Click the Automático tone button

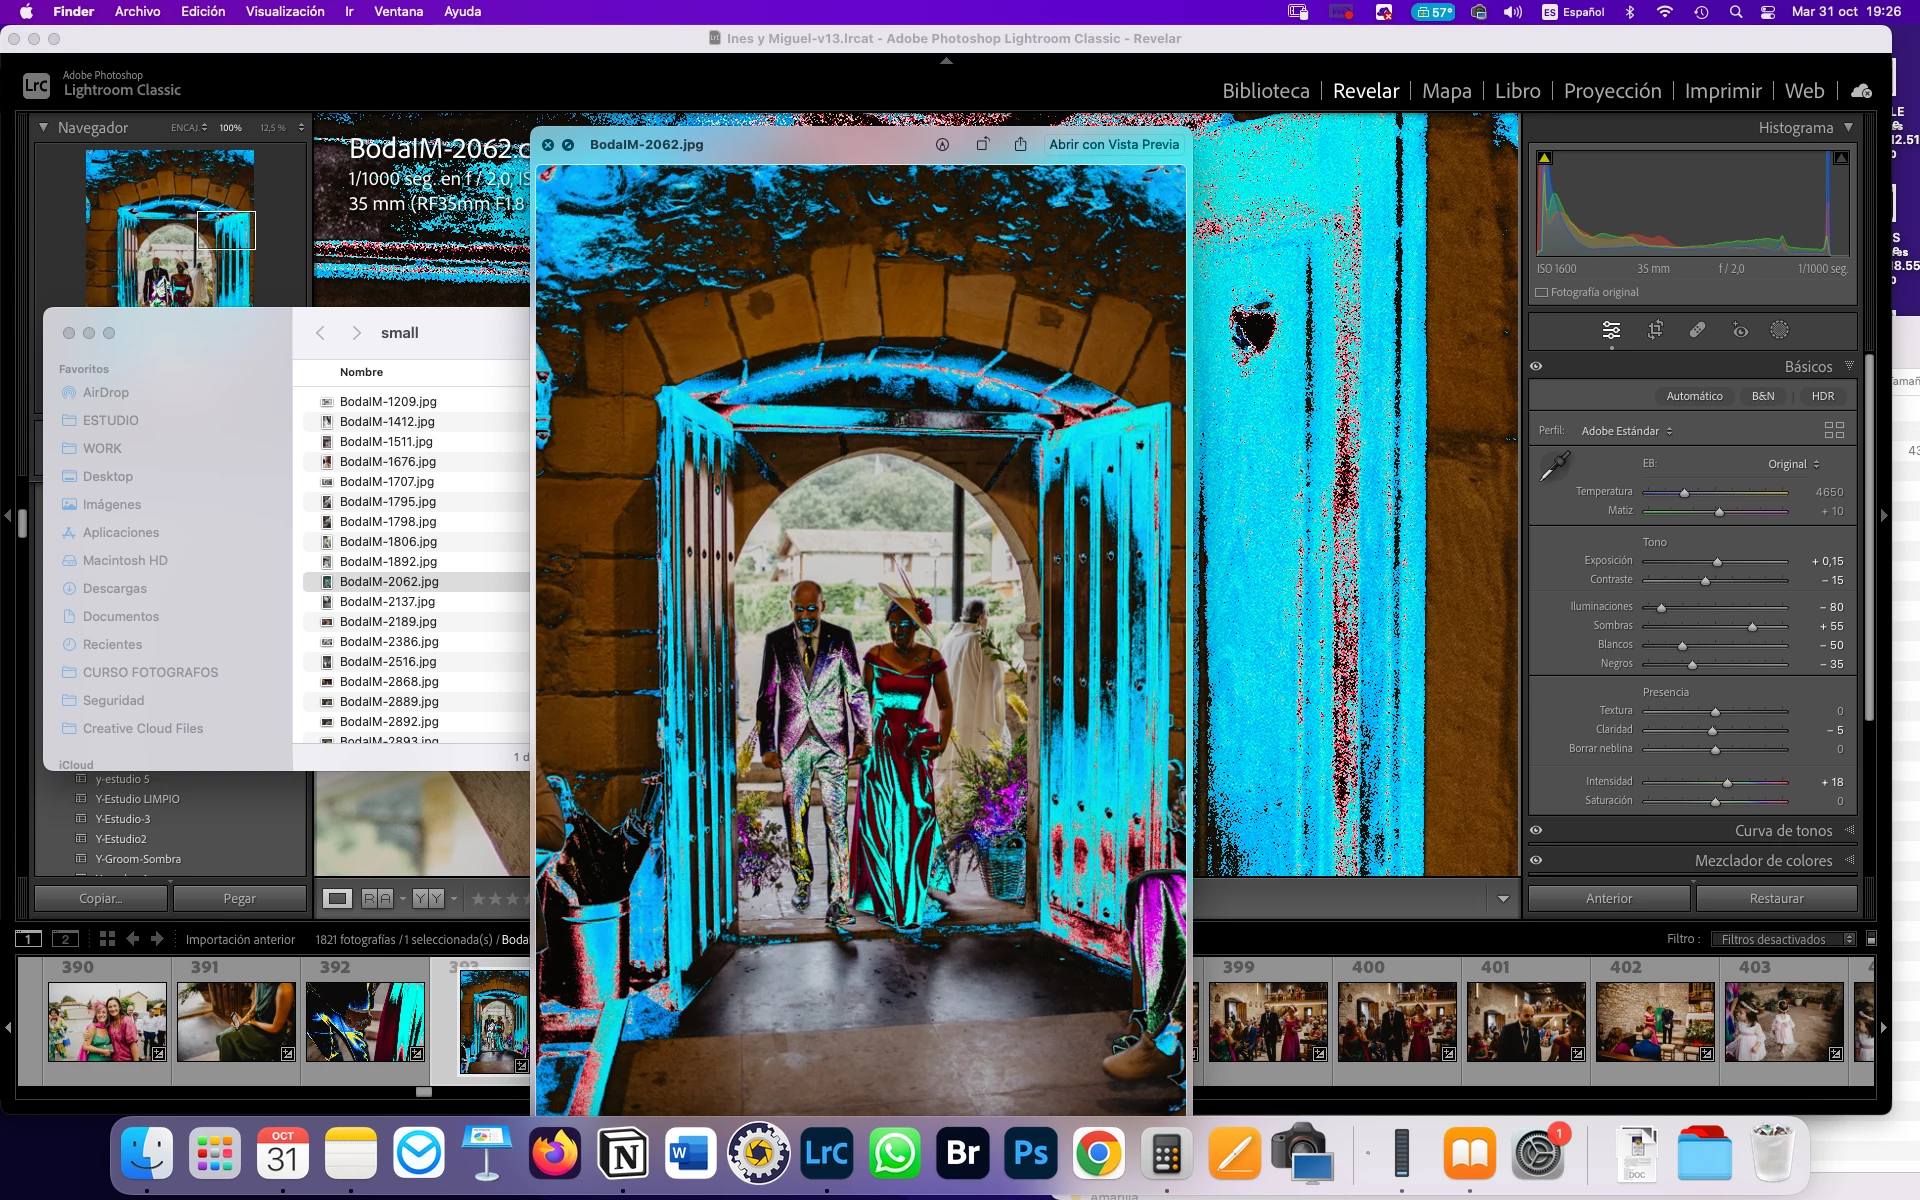click(1694, 396)
